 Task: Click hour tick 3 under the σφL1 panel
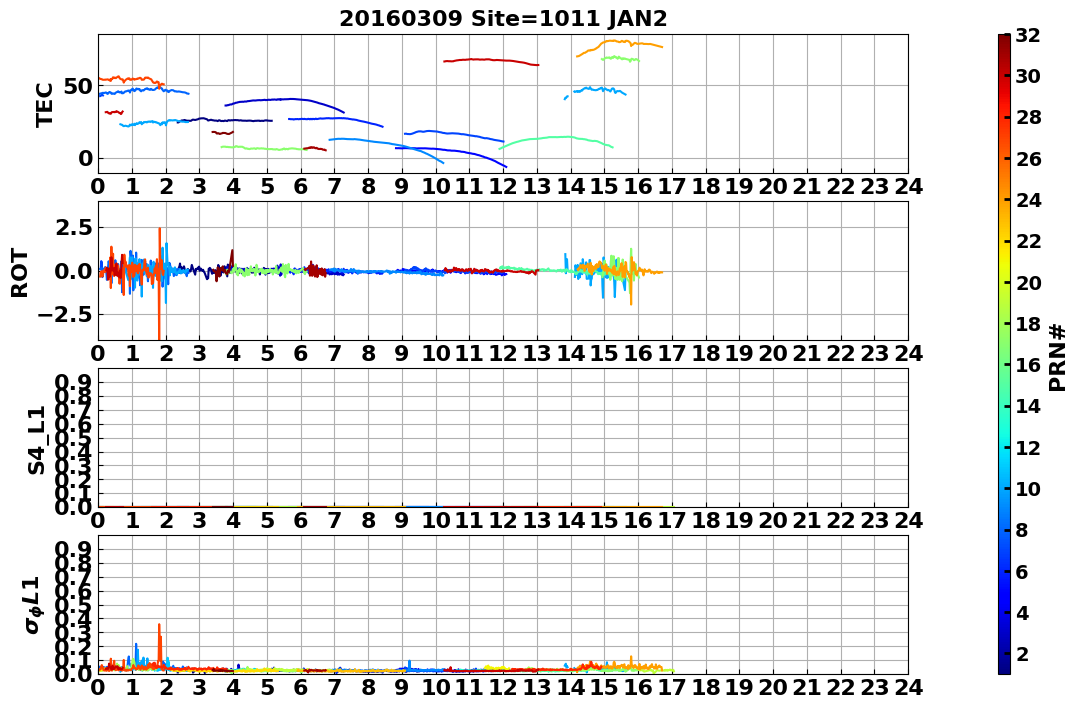click(200, 687)
